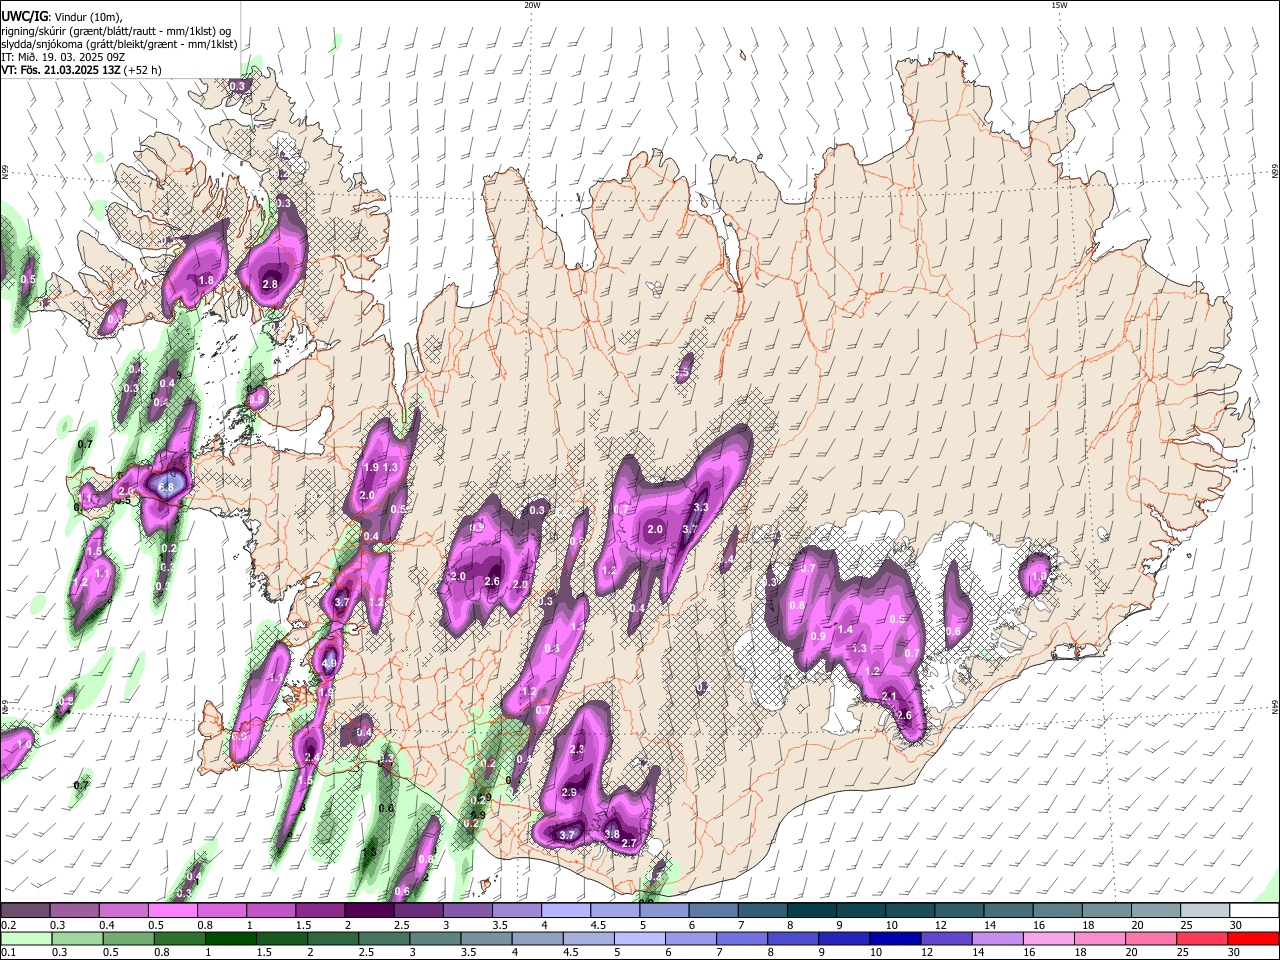The image size is (1280, 960).
Task: Click the '3.8' precipitation value on map
Action: coord(613,834)
